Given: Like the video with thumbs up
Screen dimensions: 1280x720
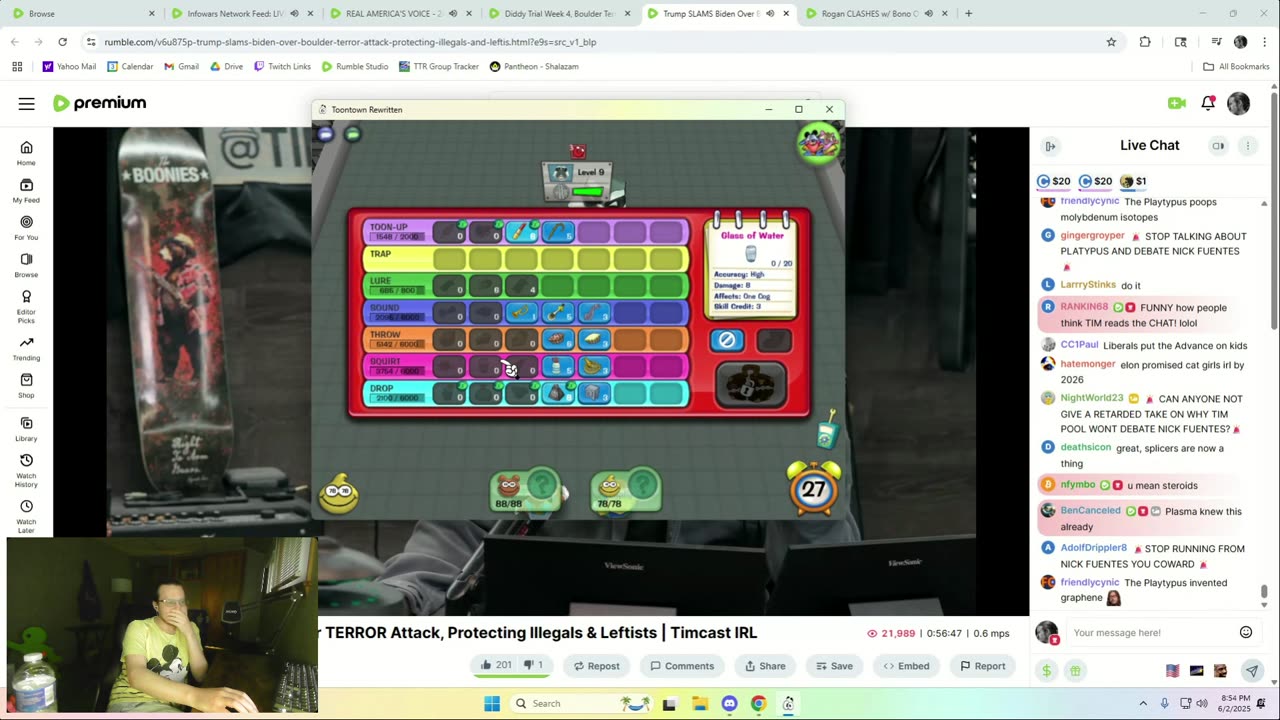Looking at the screenshot, I should coord(495,665).
